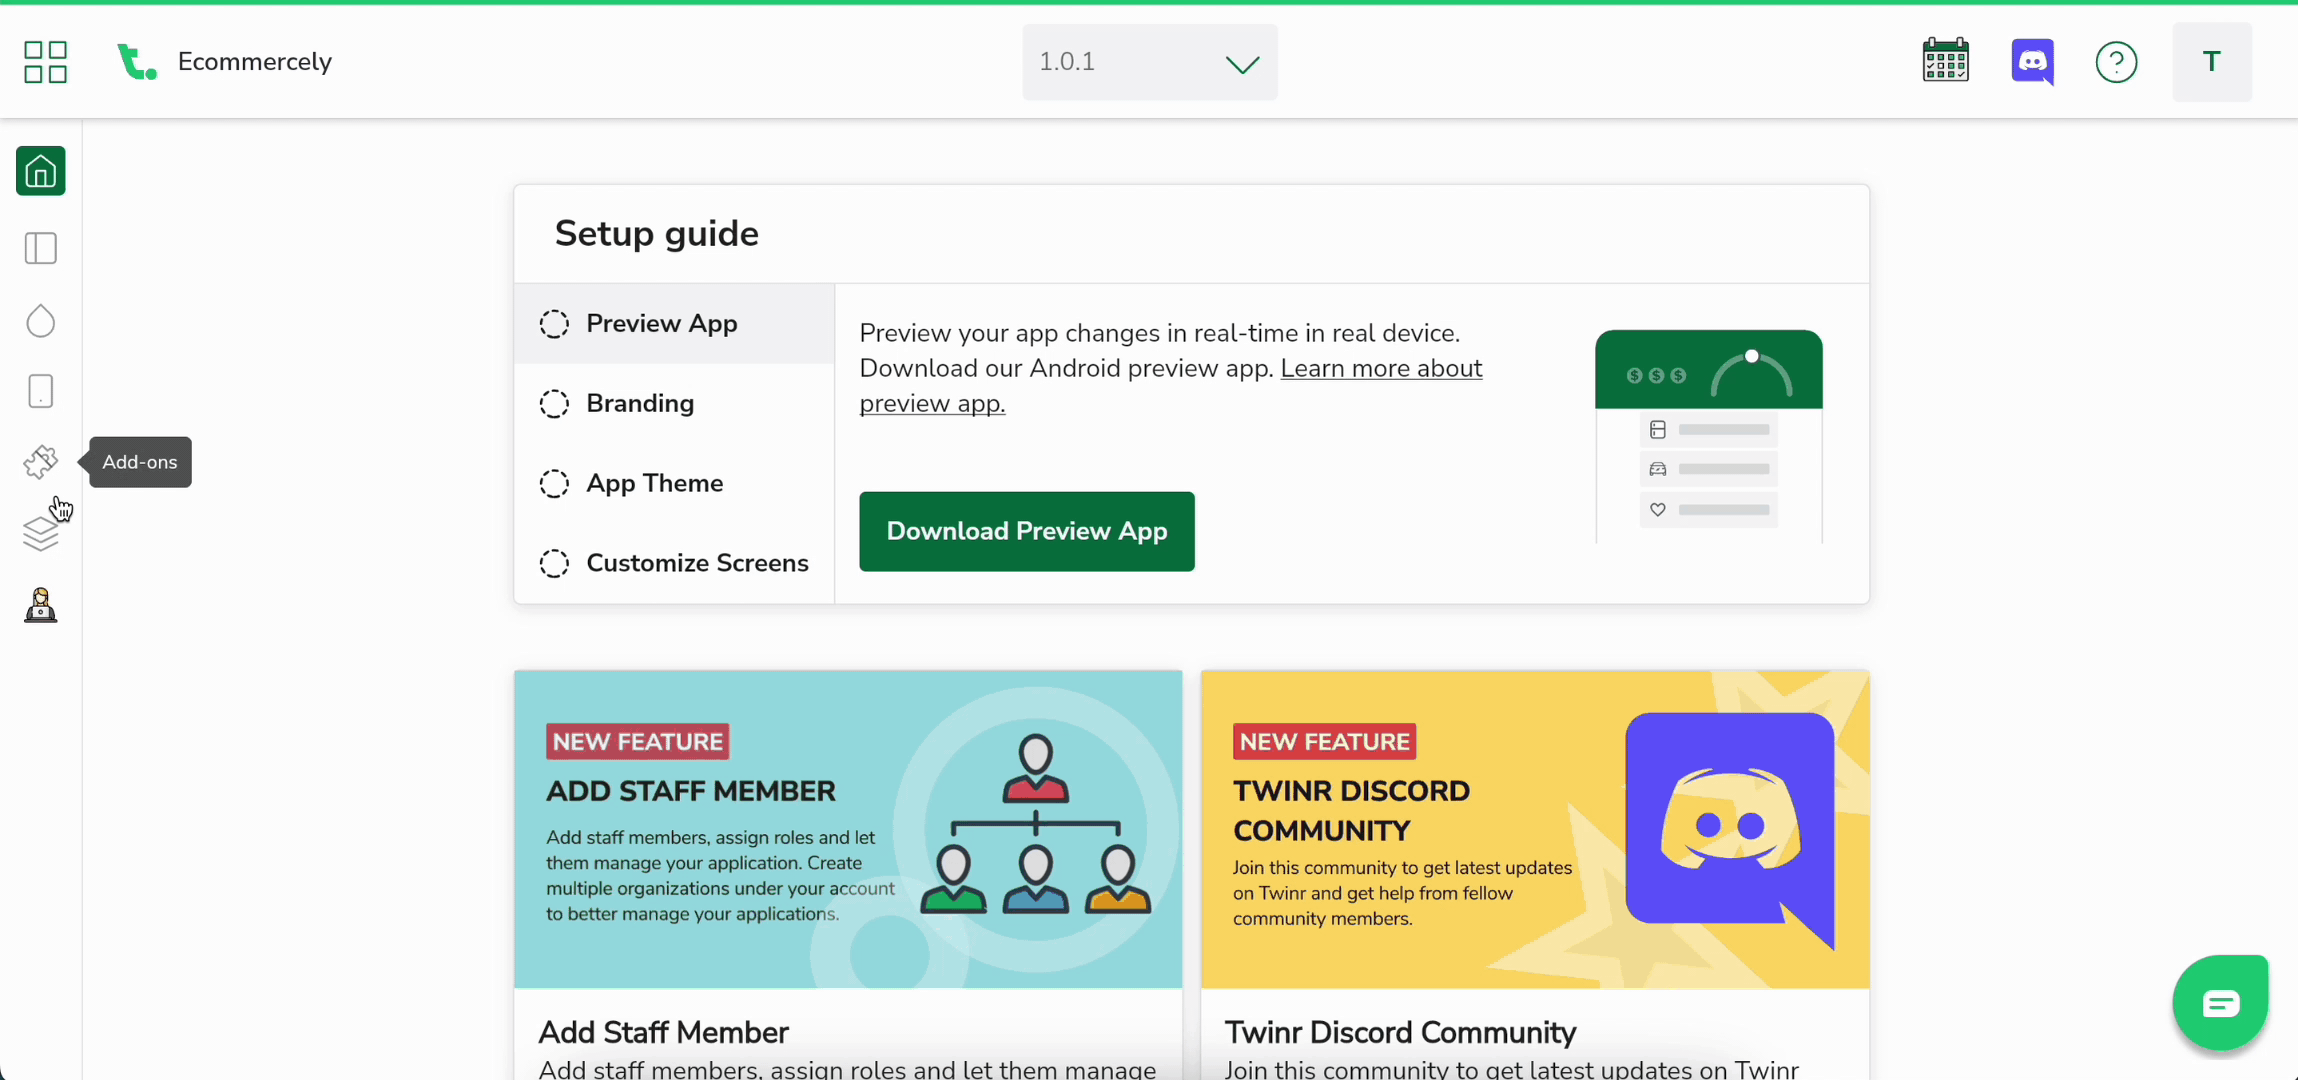Open the stacked layers sidebar icon
The image size is (2298, 1080).
coord(41,534)
